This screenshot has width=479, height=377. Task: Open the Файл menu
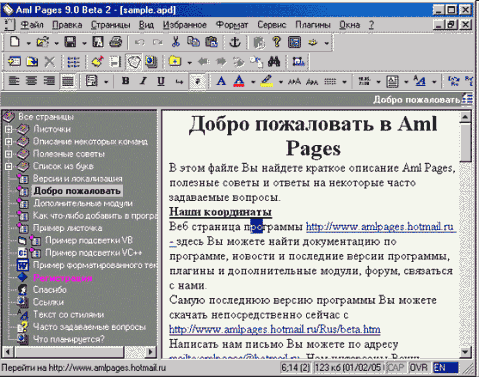pos(32,25)
